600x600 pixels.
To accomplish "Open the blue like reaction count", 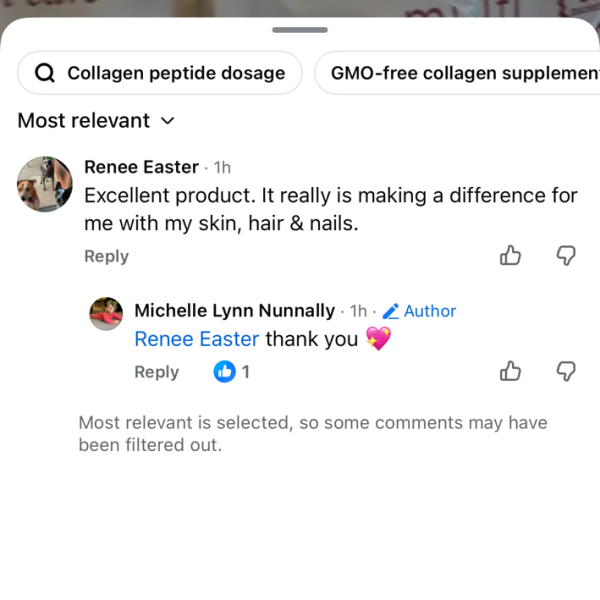I will point(232,372).
